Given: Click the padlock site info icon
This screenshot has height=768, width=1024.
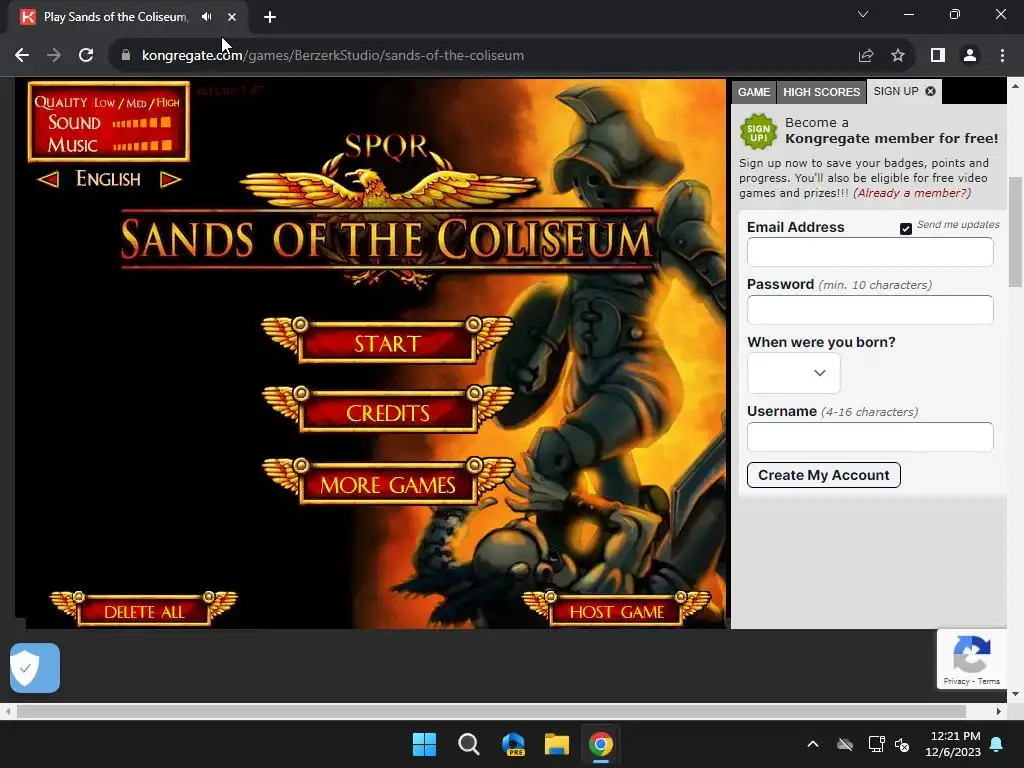Looking at the screenshot, I should click(126, 55).
